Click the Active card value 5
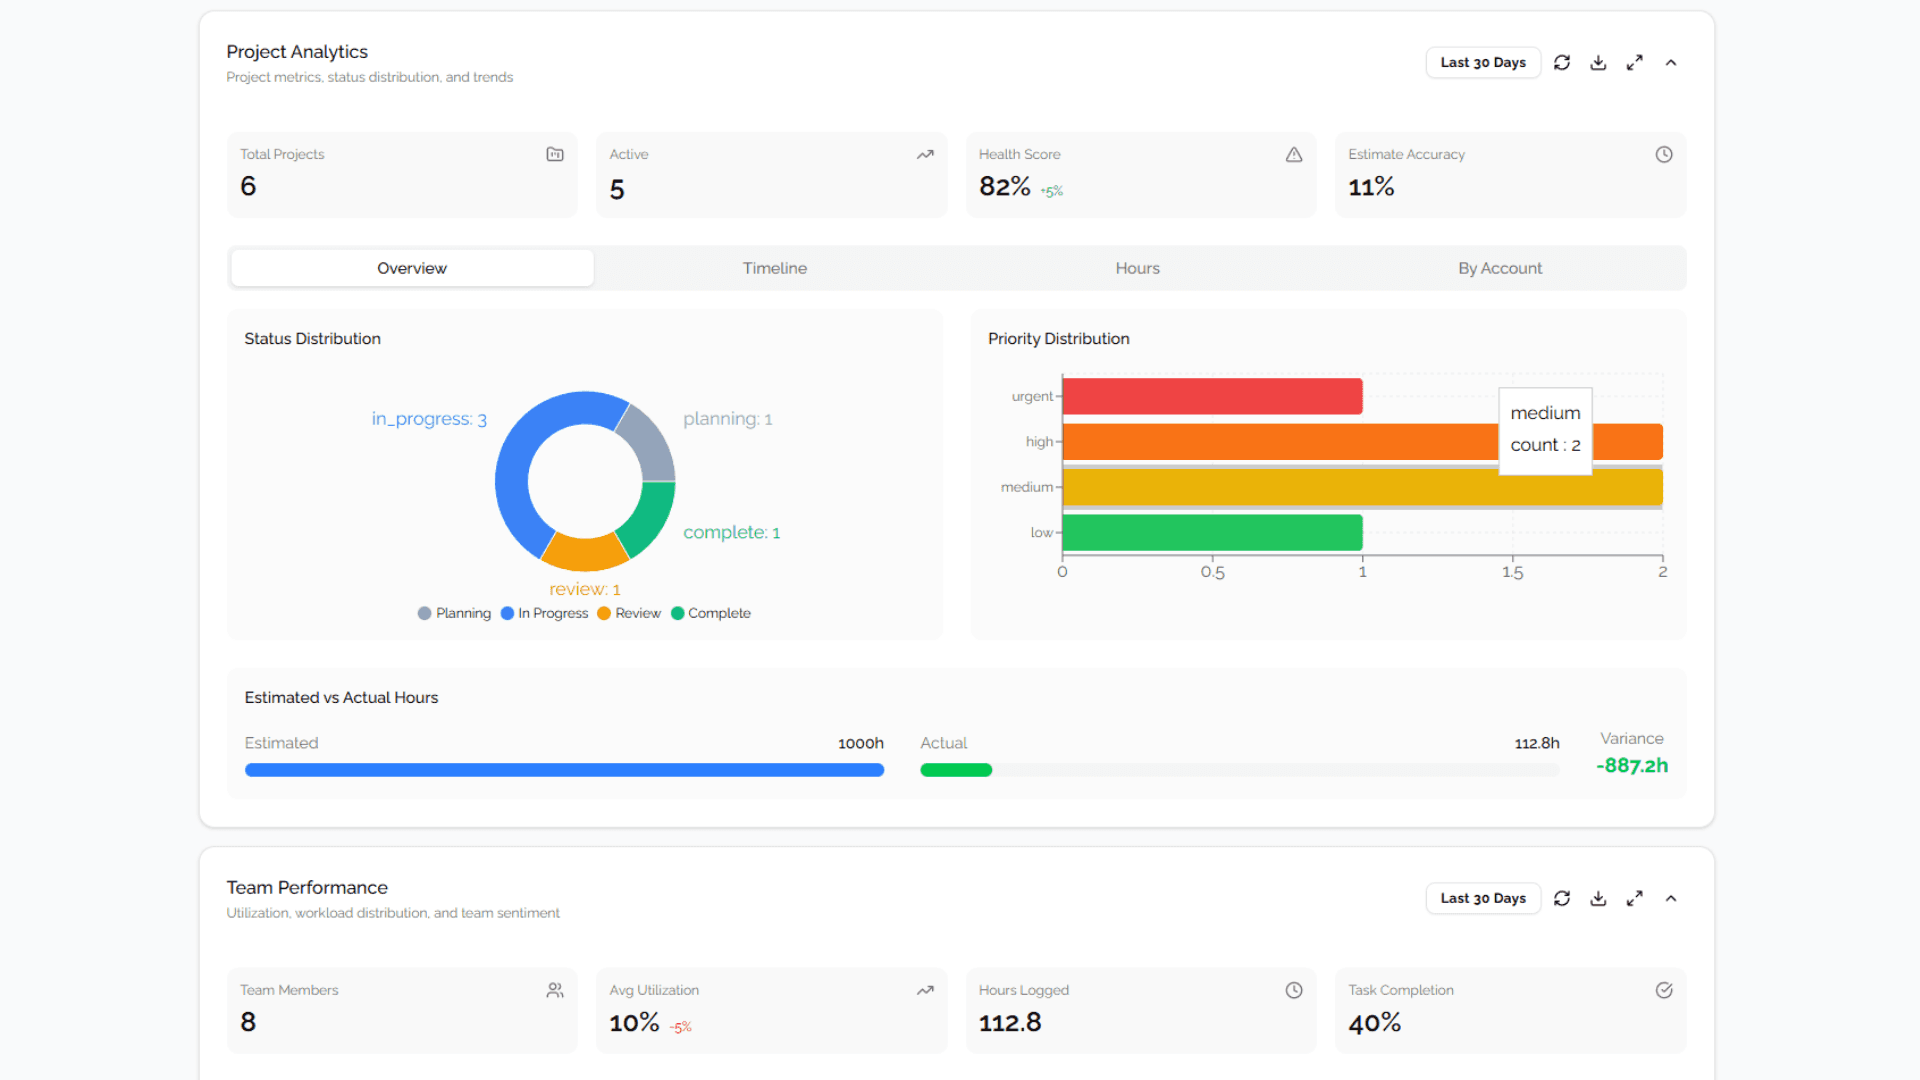 617,189
